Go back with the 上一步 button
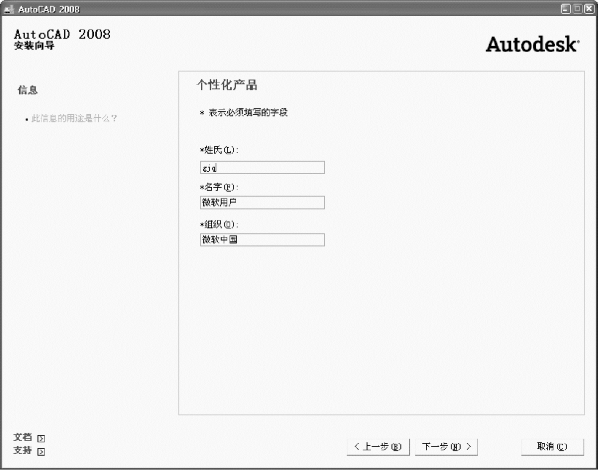Screen dimensions: 598x470 378,447
